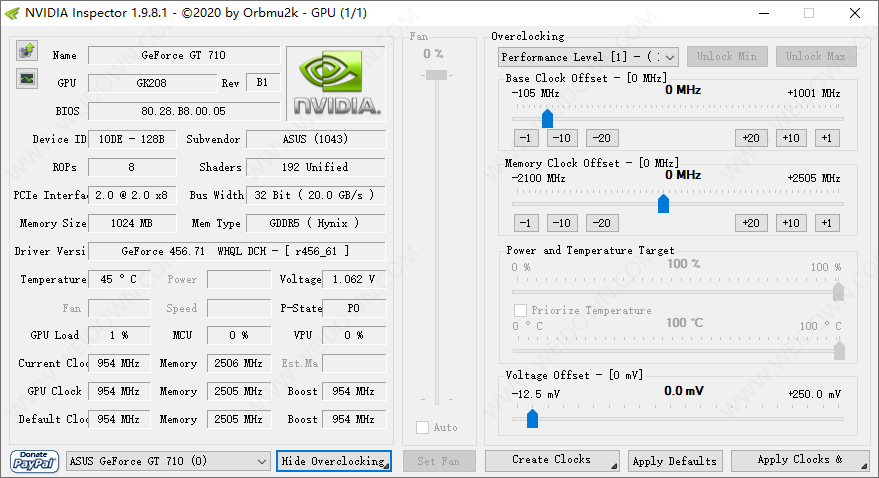Click Memory Clock Offset +1 button
The width and height of the screenshot is (879, 478).
coord(827,223)
